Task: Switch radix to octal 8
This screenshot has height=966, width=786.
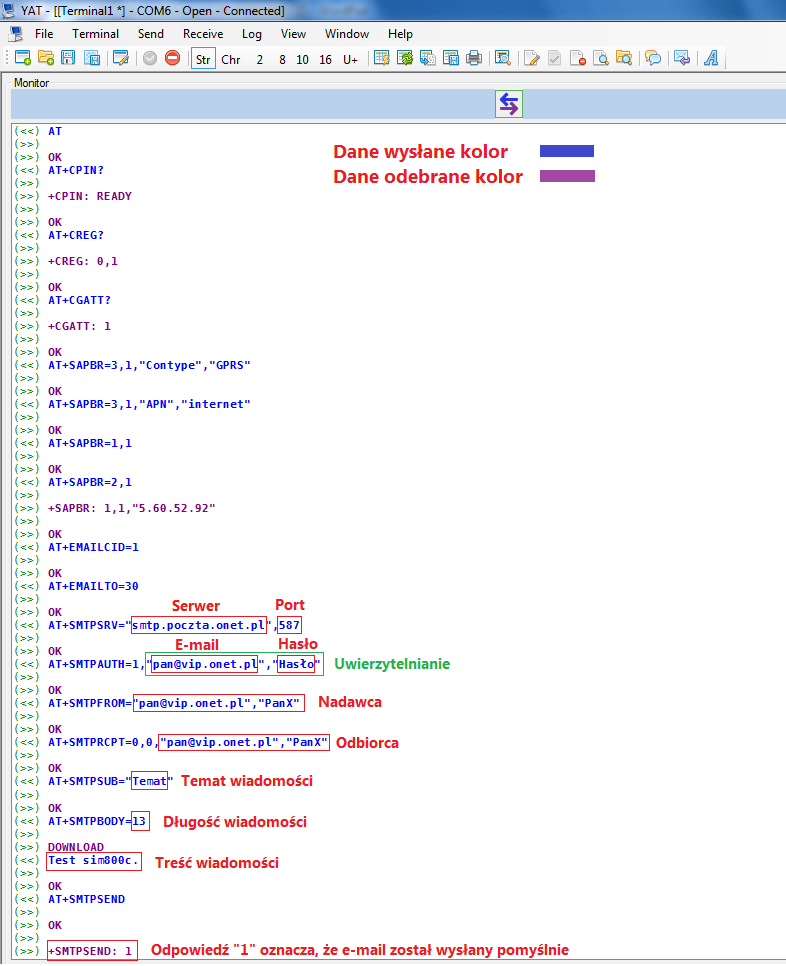Action: 282,59
